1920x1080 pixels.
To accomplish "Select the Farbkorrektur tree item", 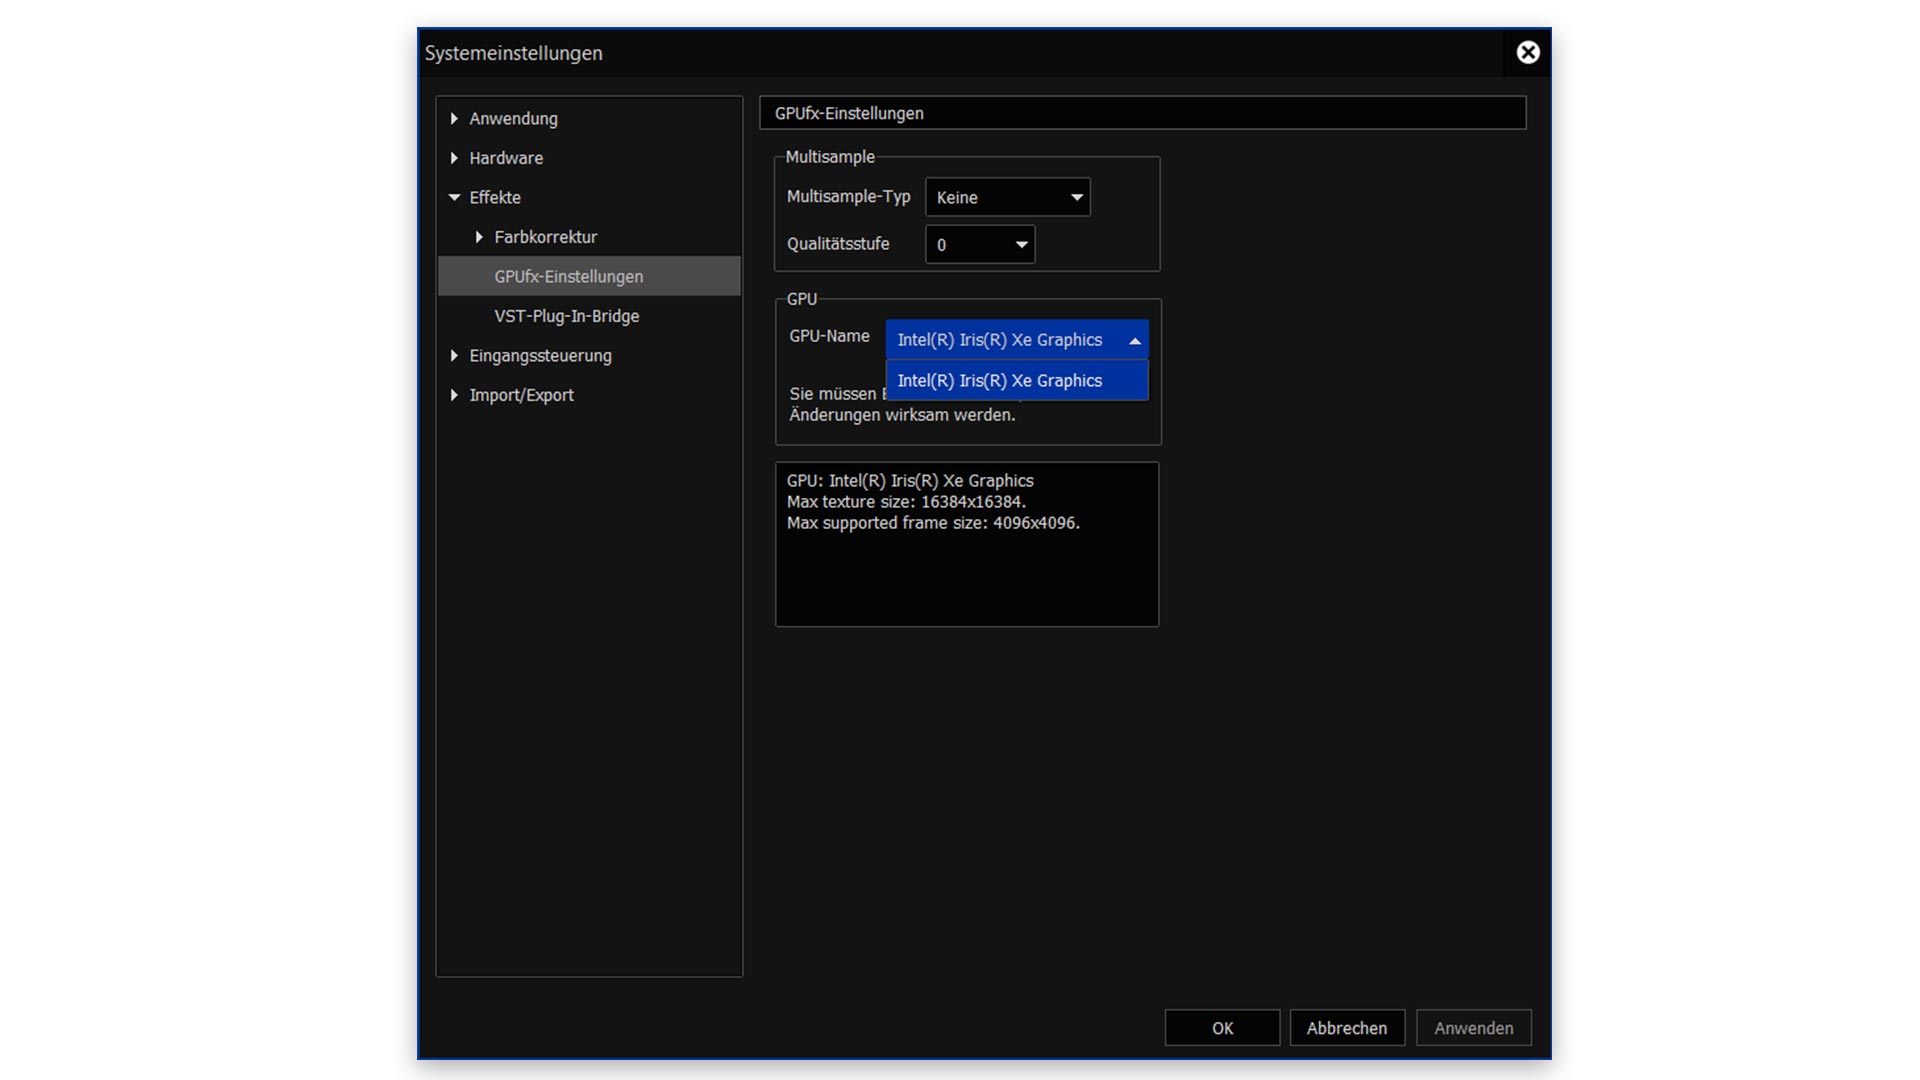I will (545, 237).
